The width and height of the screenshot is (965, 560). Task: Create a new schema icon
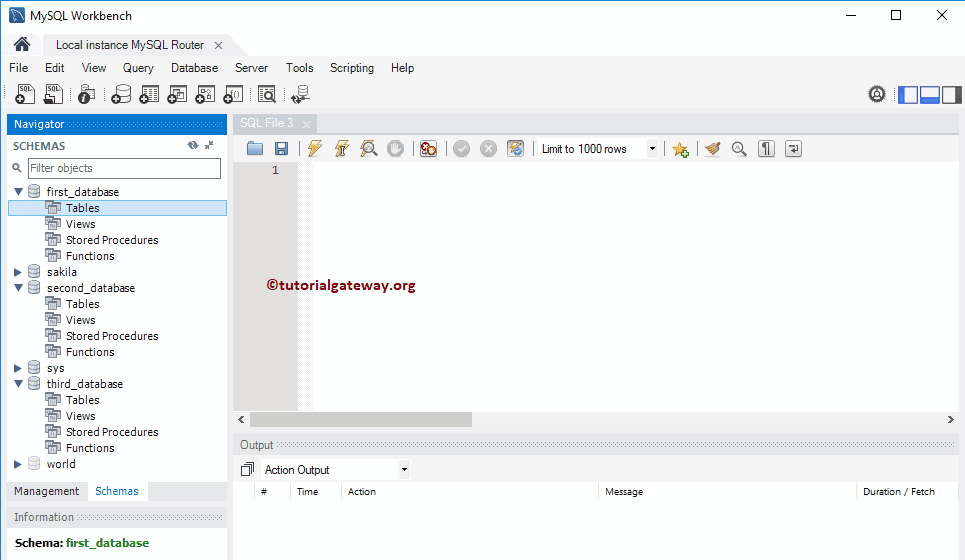click(121, 94)
